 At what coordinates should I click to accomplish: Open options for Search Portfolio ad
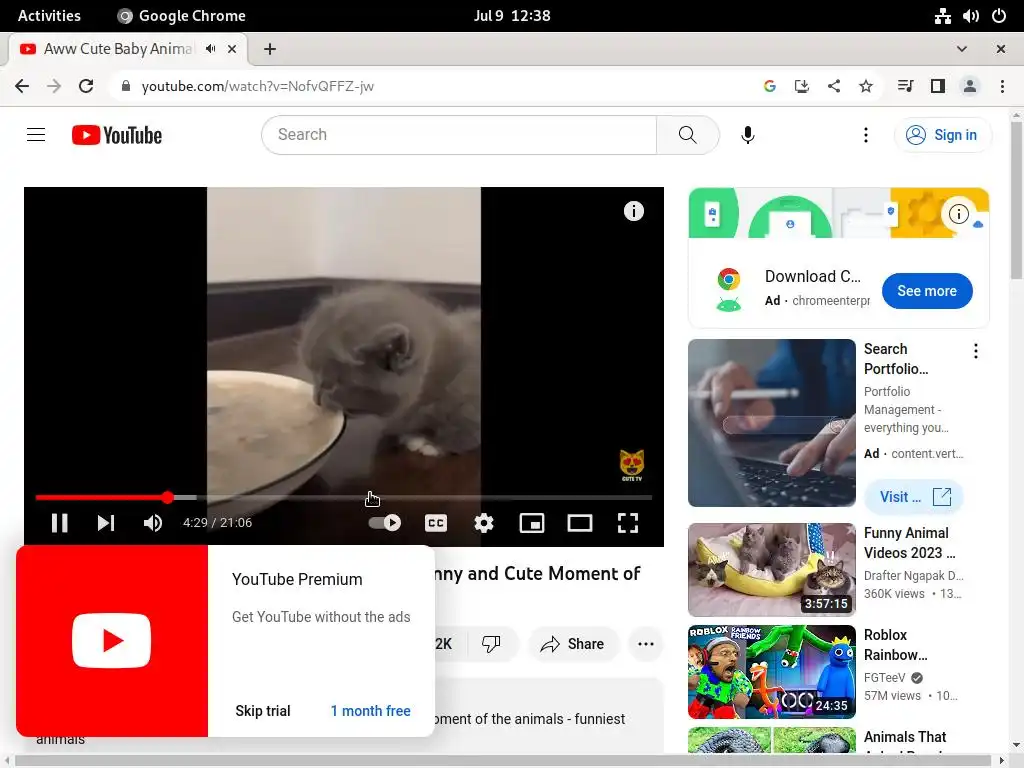pos(976,351)
